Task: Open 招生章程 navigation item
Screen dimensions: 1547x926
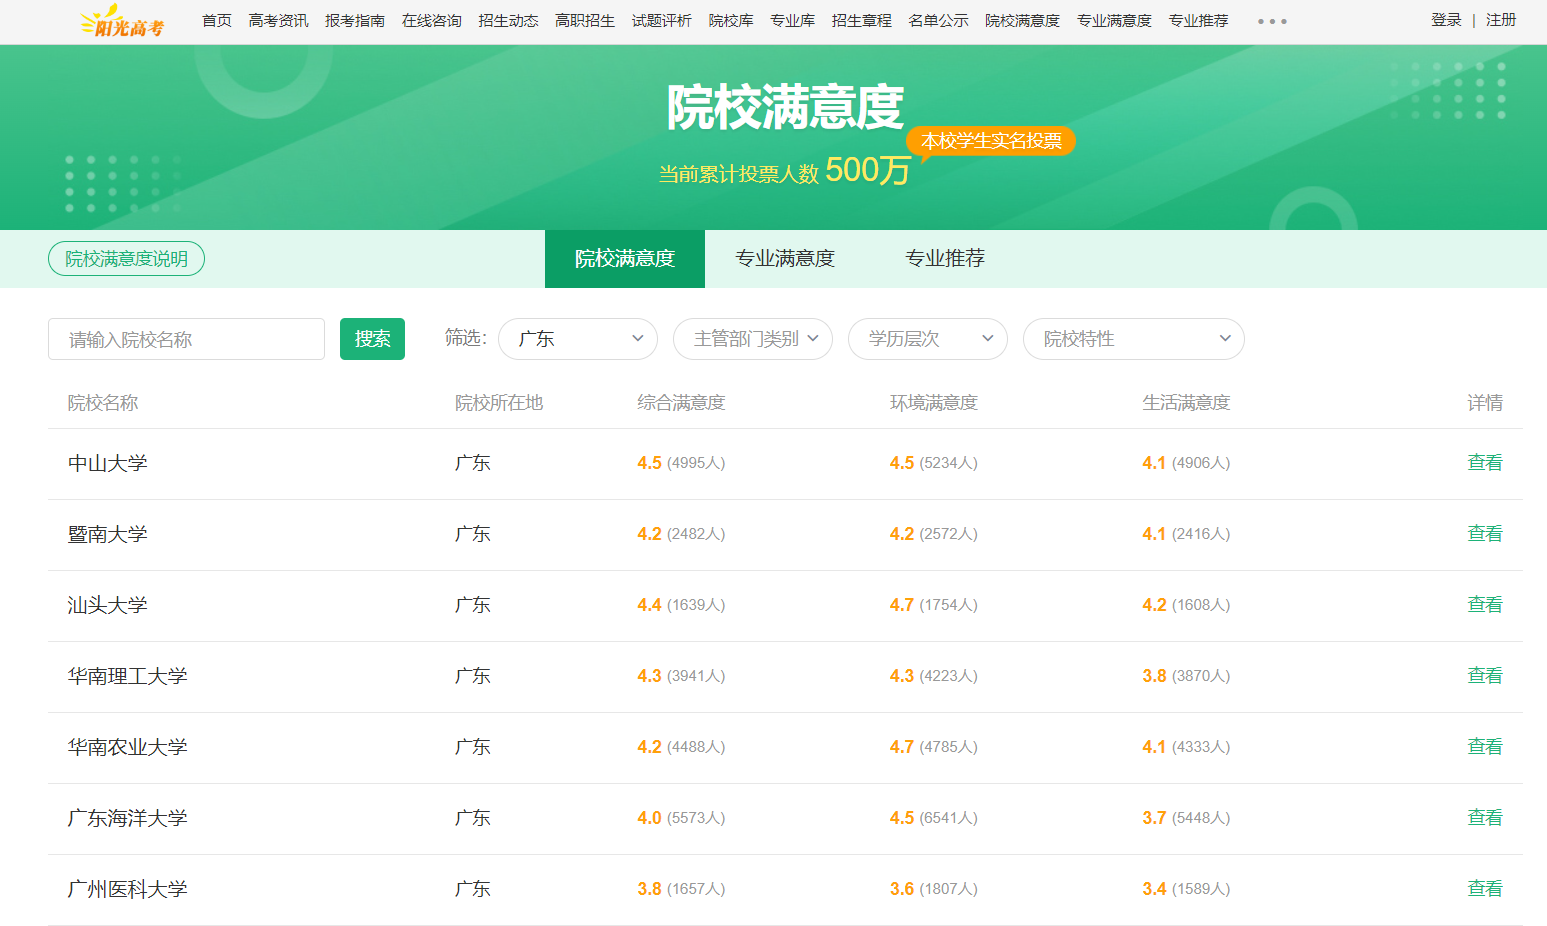Action: pyautogui.click(x=862, y=21)
